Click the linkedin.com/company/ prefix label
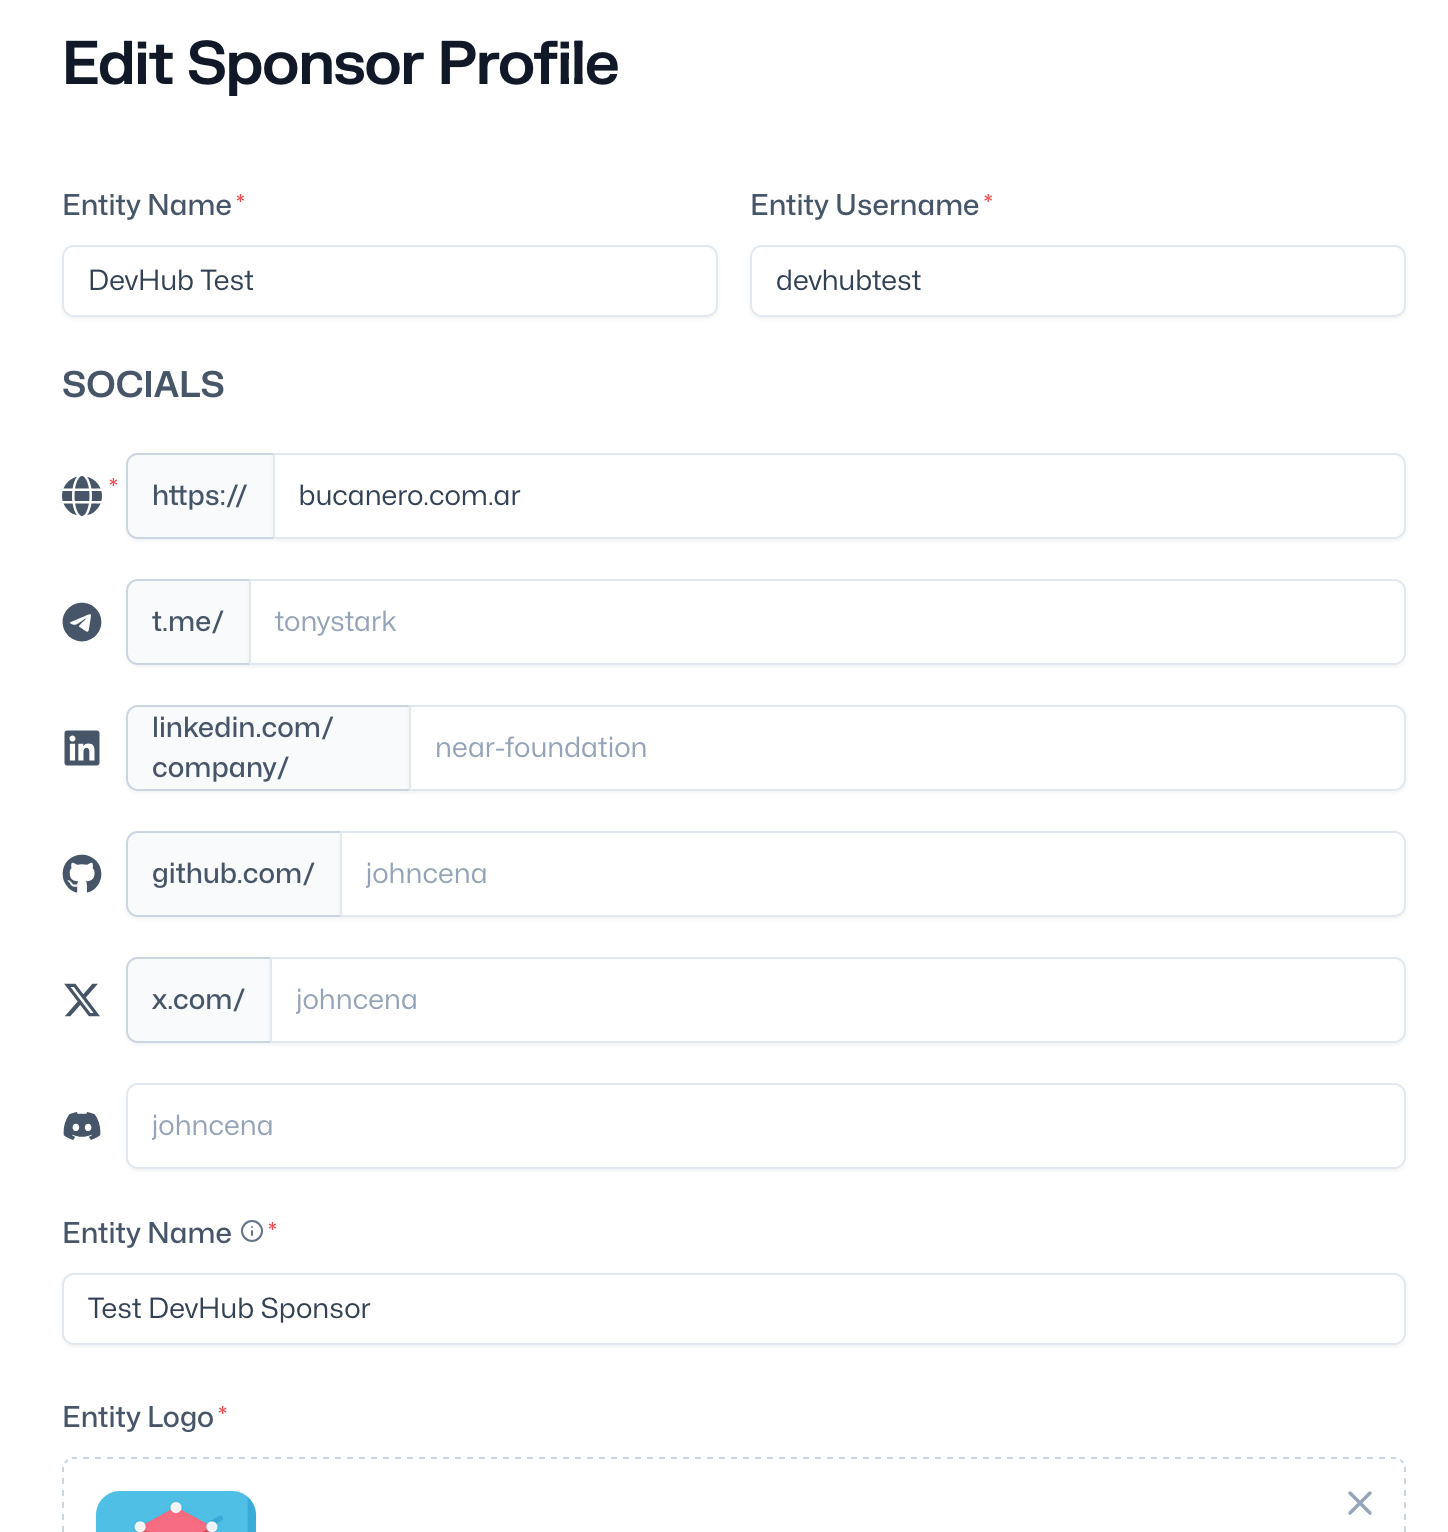This screenshot has width=1448, height=1532. (x=268, y=748)
